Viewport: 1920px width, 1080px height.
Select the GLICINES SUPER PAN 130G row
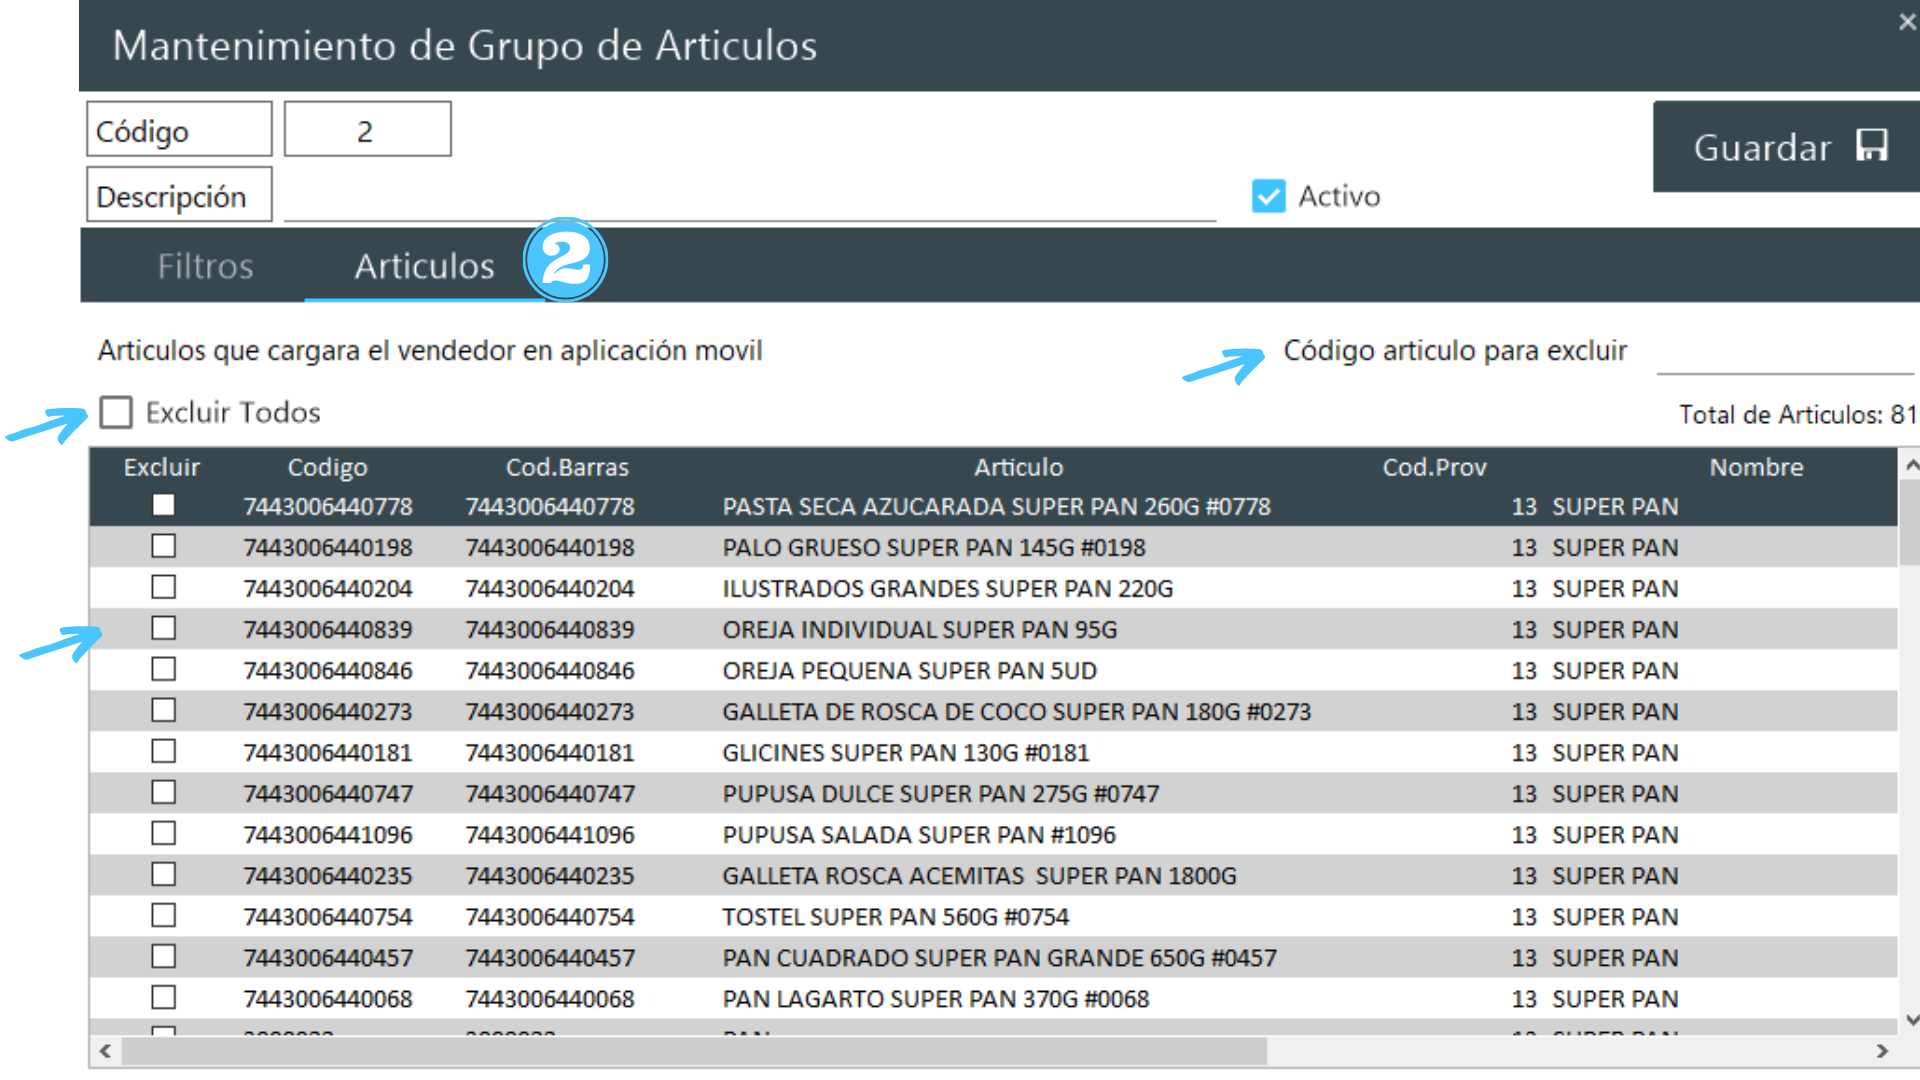tap(905, 752)
